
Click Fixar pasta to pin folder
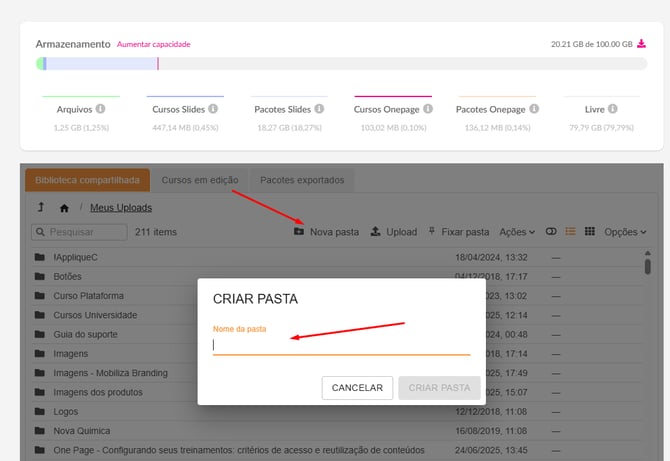tap(458, 232)
